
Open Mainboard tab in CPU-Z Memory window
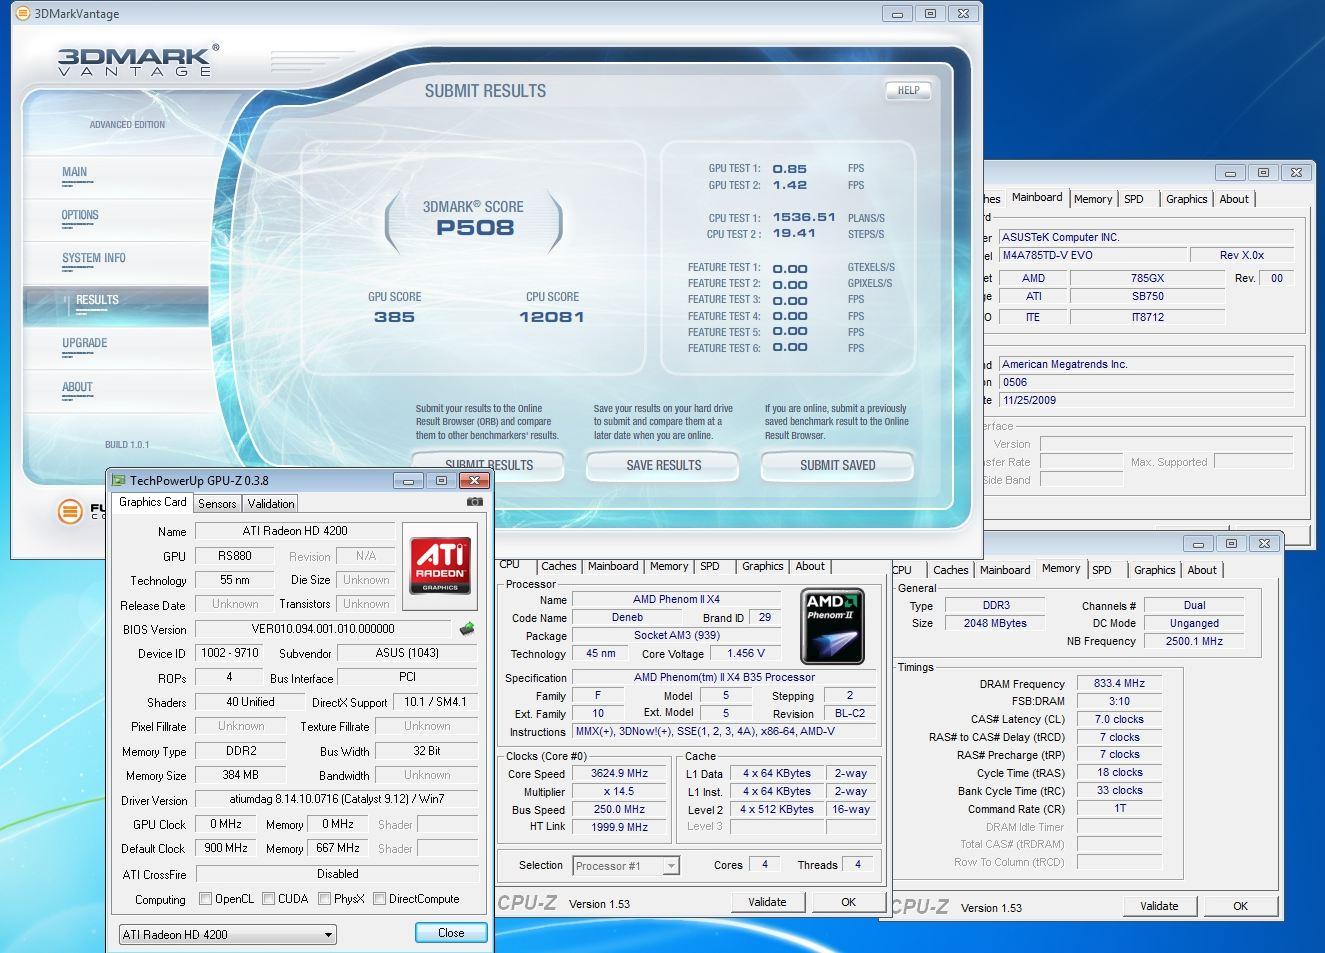[x=1005, y=570]
